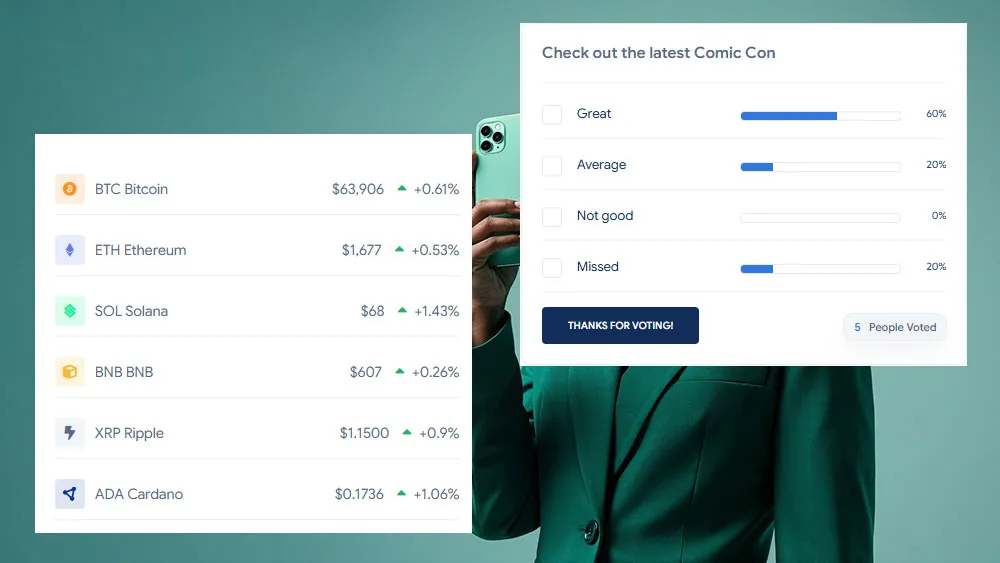Click the green Solana icon

pos(70,311)
